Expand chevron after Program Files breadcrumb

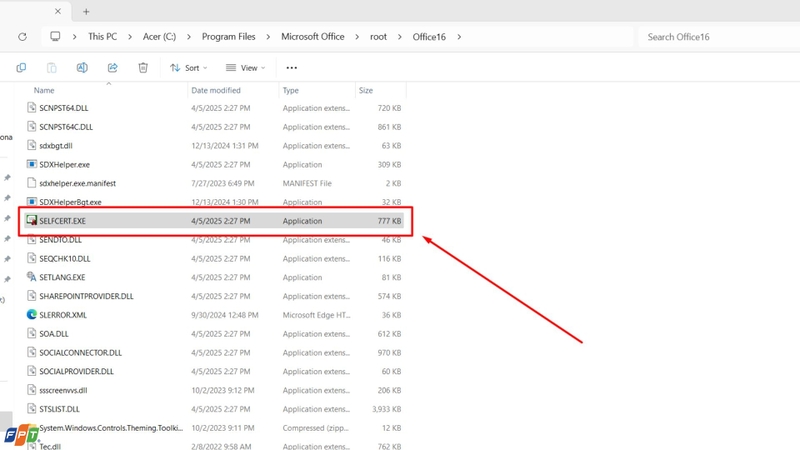point(268,37)
